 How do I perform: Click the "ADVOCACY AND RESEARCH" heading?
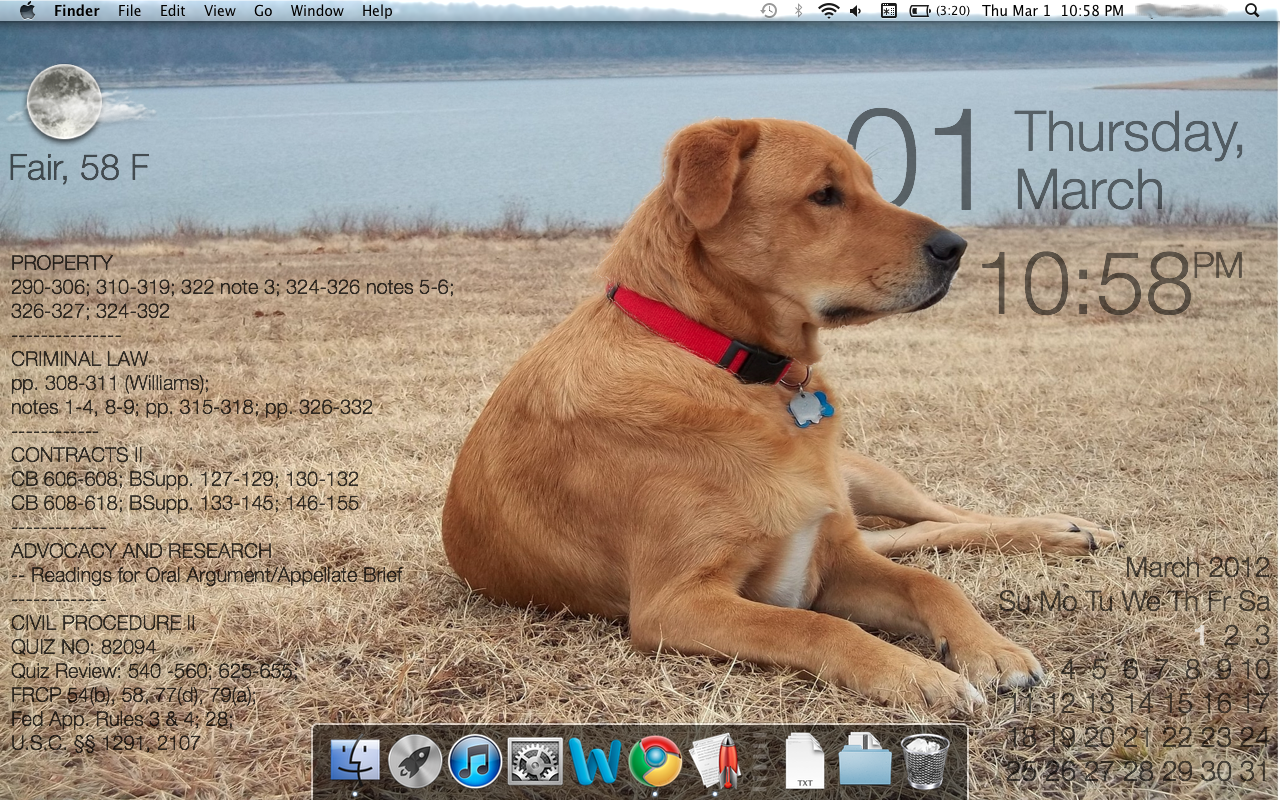pos(141,551)
